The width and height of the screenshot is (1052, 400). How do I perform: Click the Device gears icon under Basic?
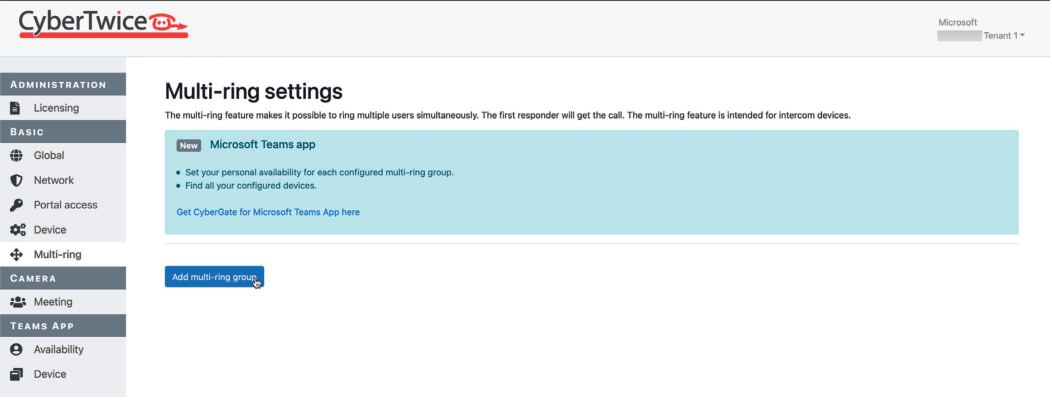(17, 230)
